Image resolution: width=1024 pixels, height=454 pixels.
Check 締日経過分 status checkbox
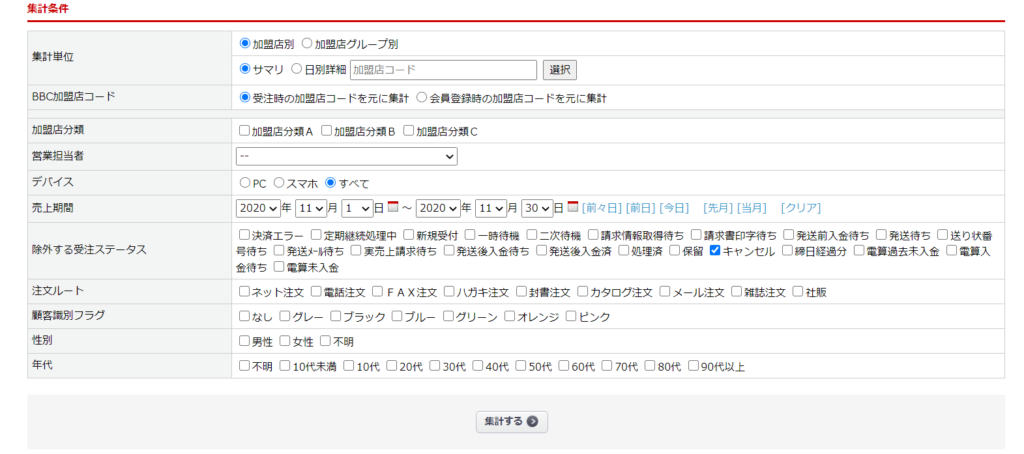point(789,250)
